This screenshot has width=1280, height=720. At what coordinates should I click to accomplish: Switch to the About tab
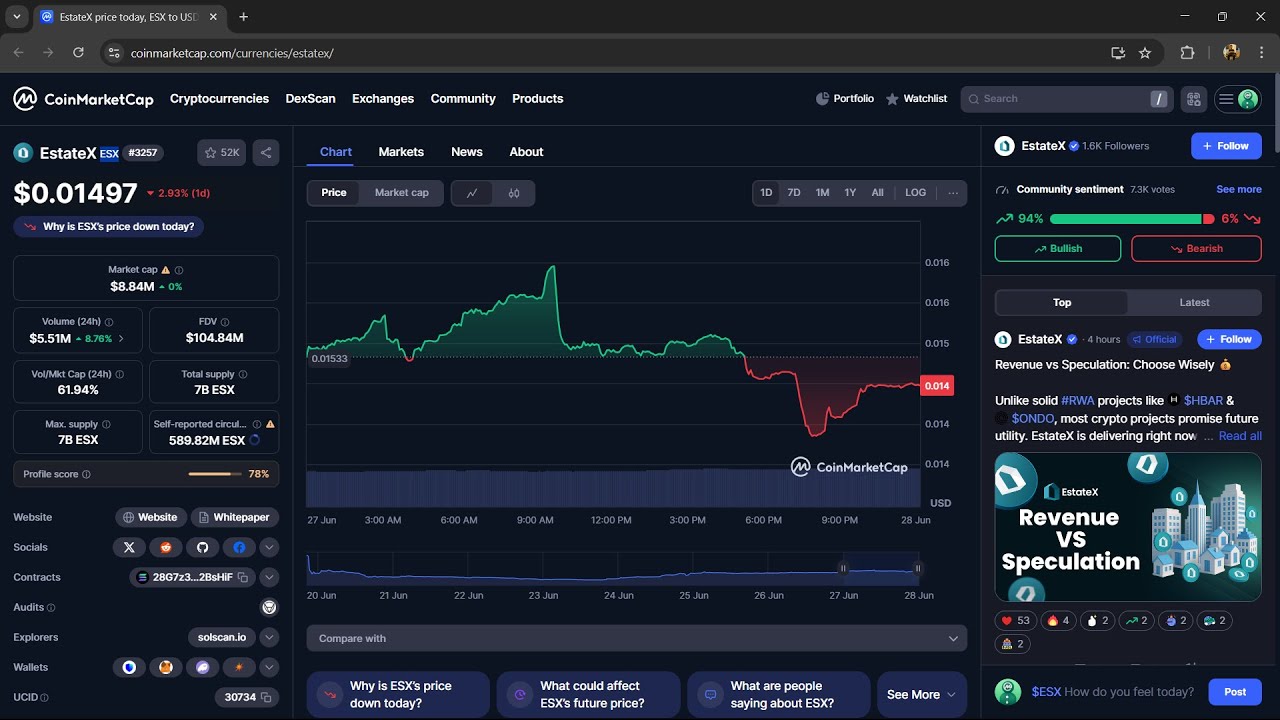526,152
